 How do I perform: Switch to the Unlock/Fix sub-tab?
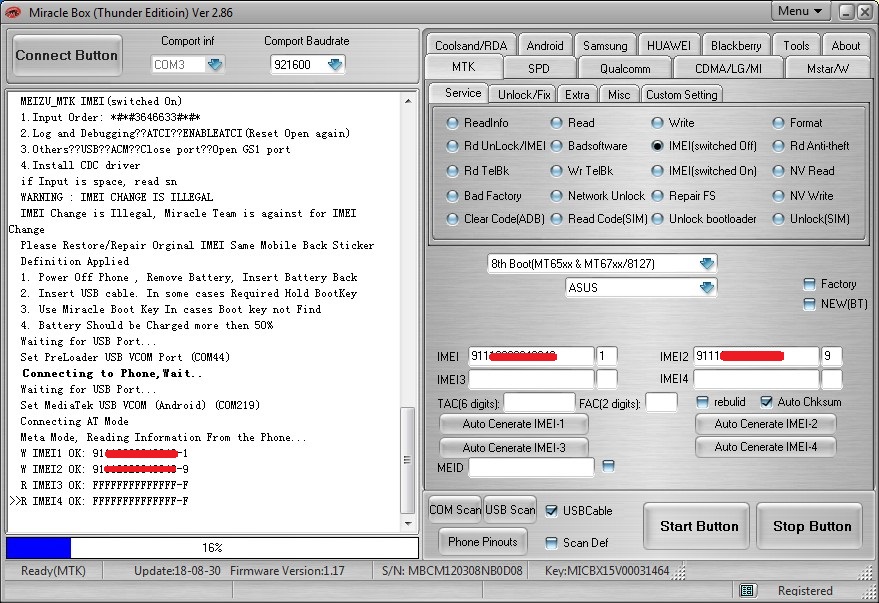pos(524,95)
